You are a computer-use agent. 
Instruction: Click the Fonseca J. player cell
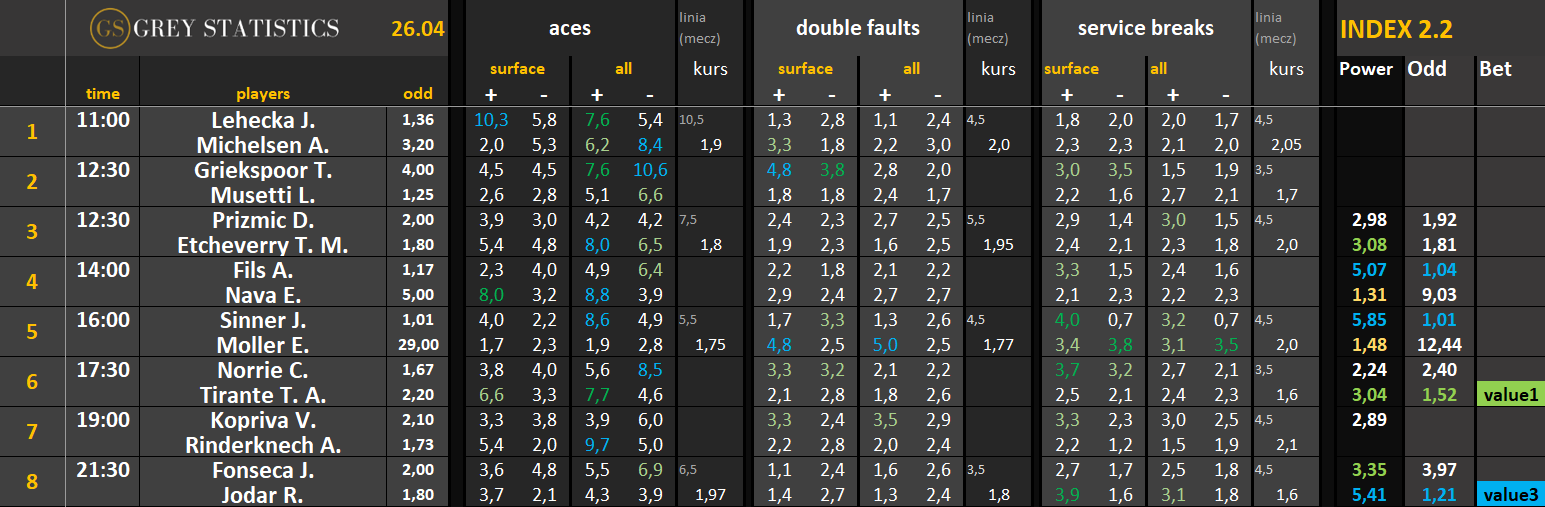pyautogui.click(x=263, y=470)
